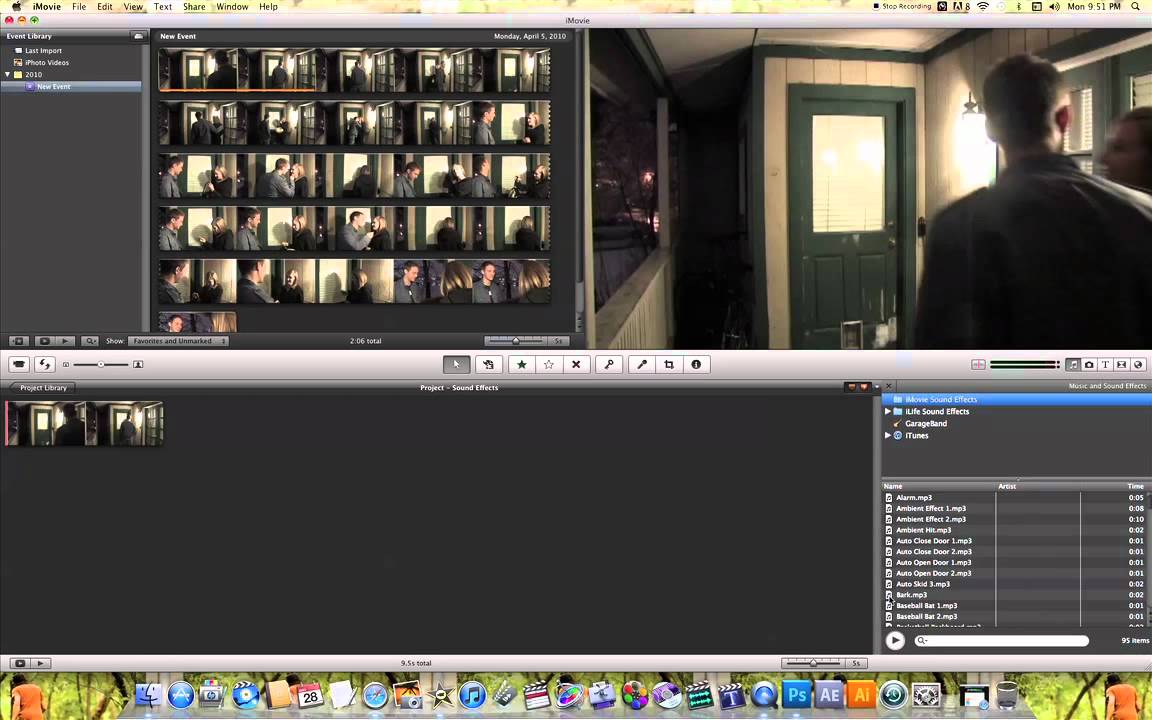Image resolution: width=1152 pixels, height=720 pixels.
Task: Click the swap events and projects button
Action: click(x=45, y=364)
